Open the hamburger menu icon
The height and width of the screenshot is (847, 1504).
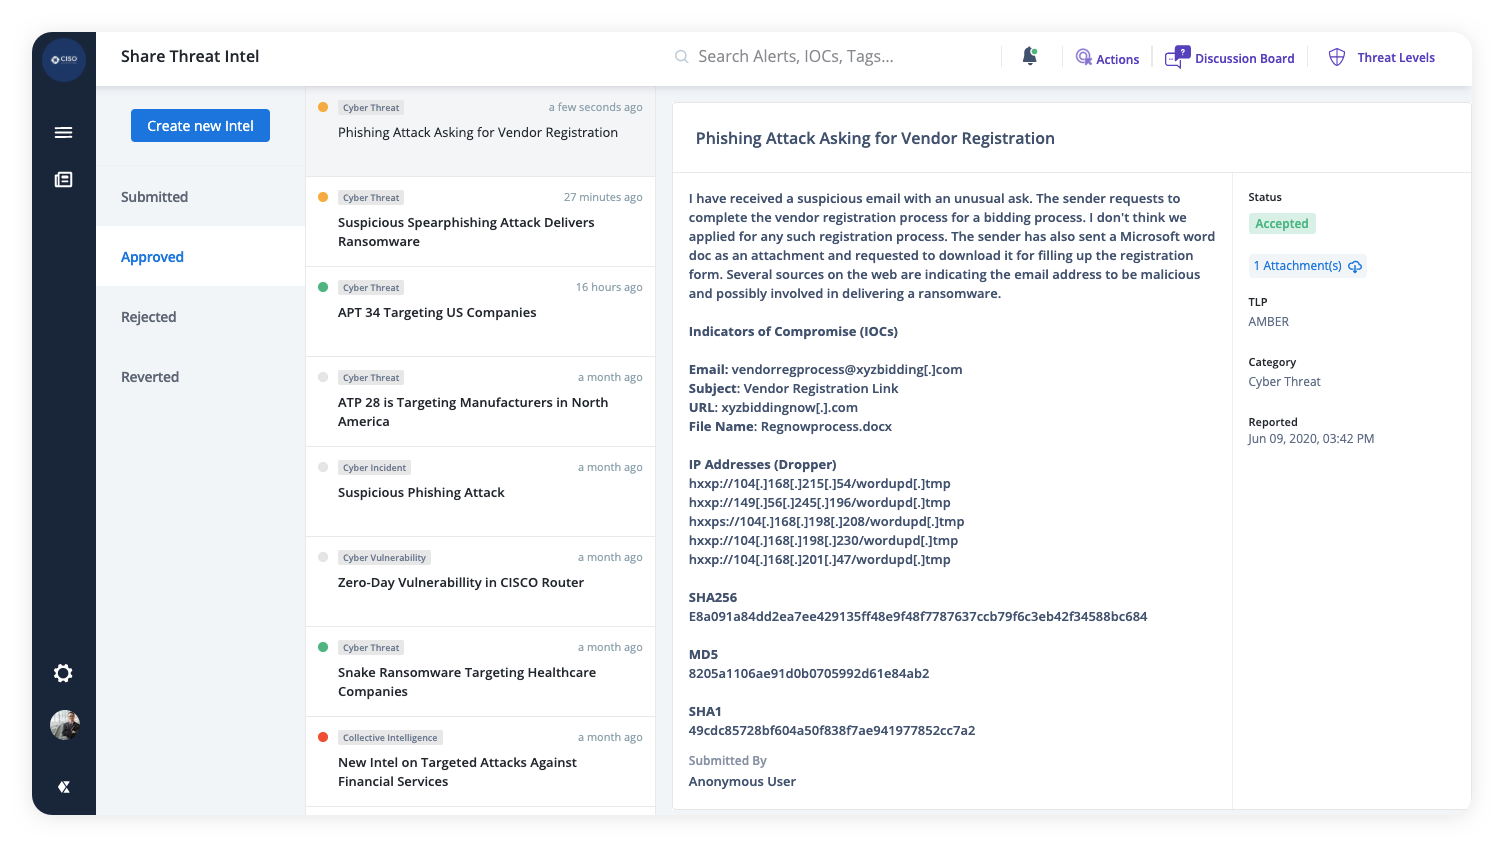(64, 132)
